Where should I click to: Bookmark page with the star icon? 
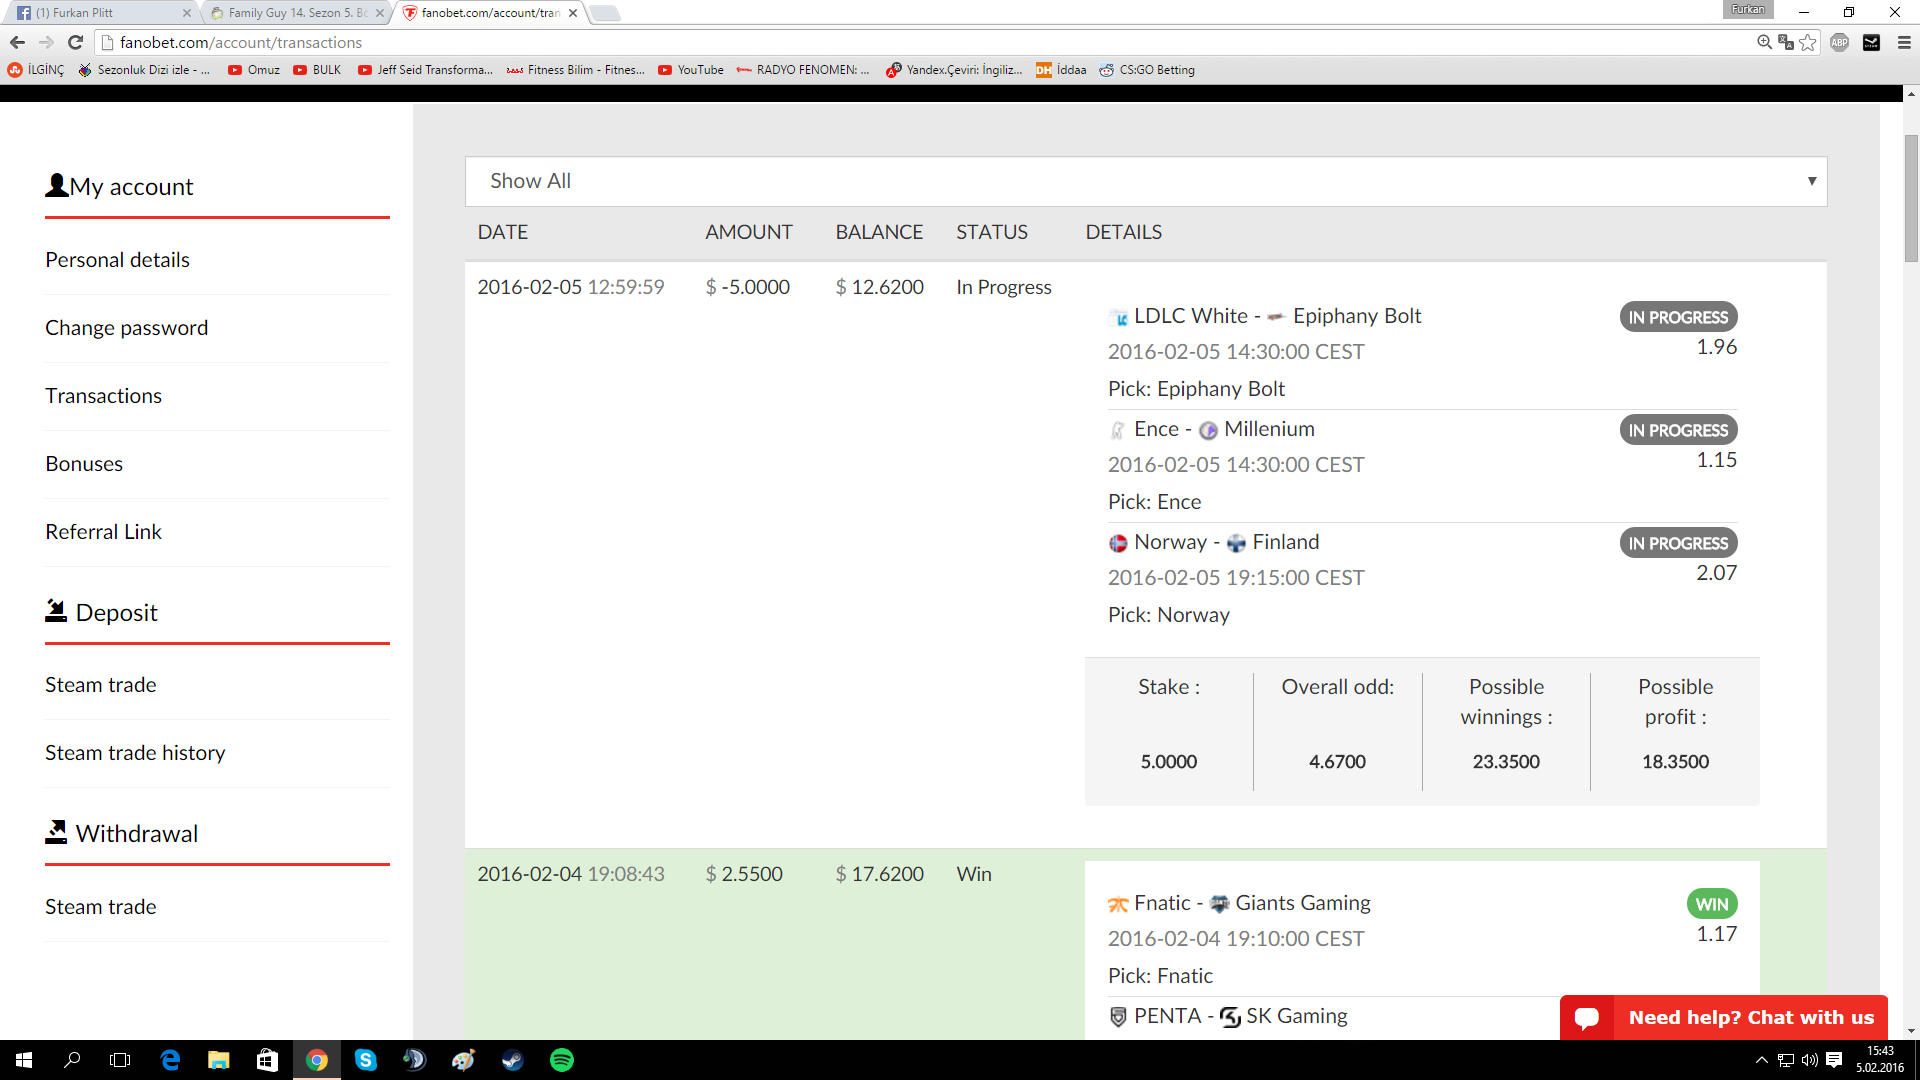1807,42
